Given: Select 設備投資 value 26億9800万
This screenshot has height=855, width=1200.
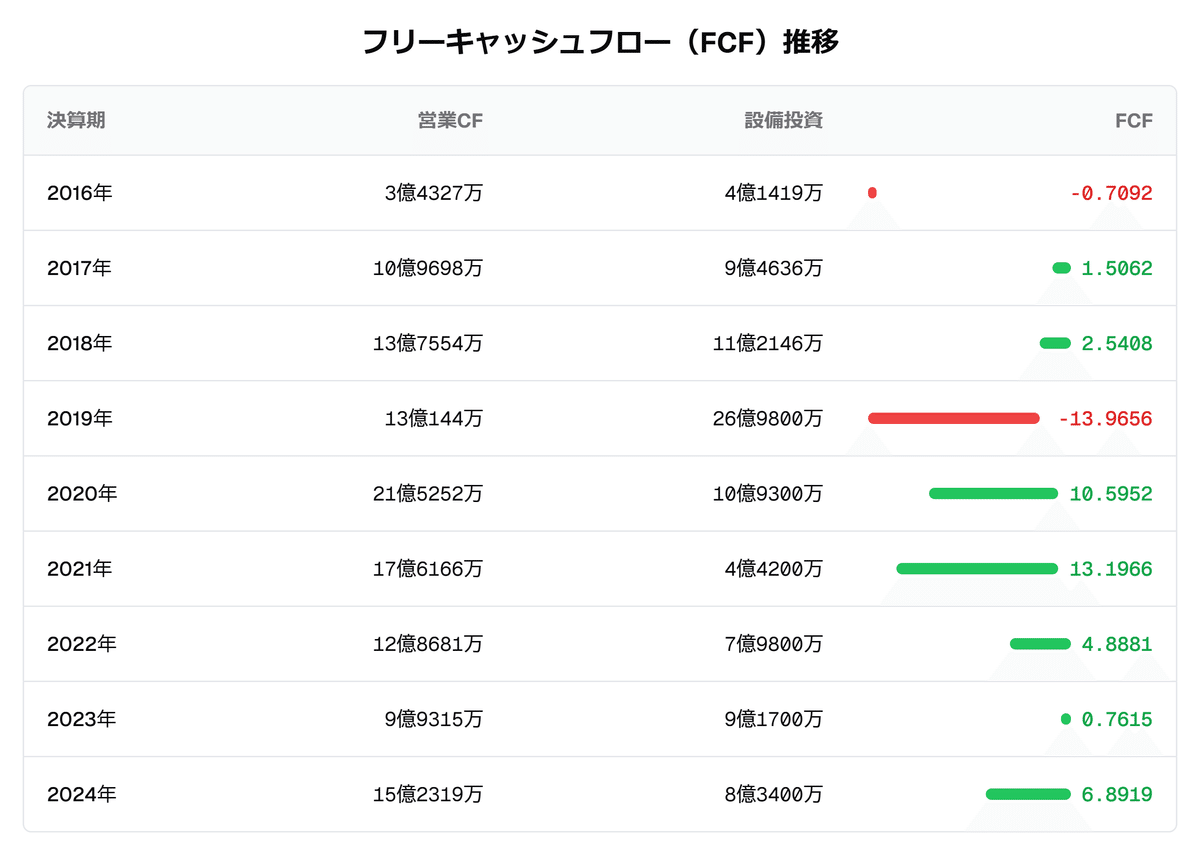Looking at the screenshot, I should (x=768, y=419).
